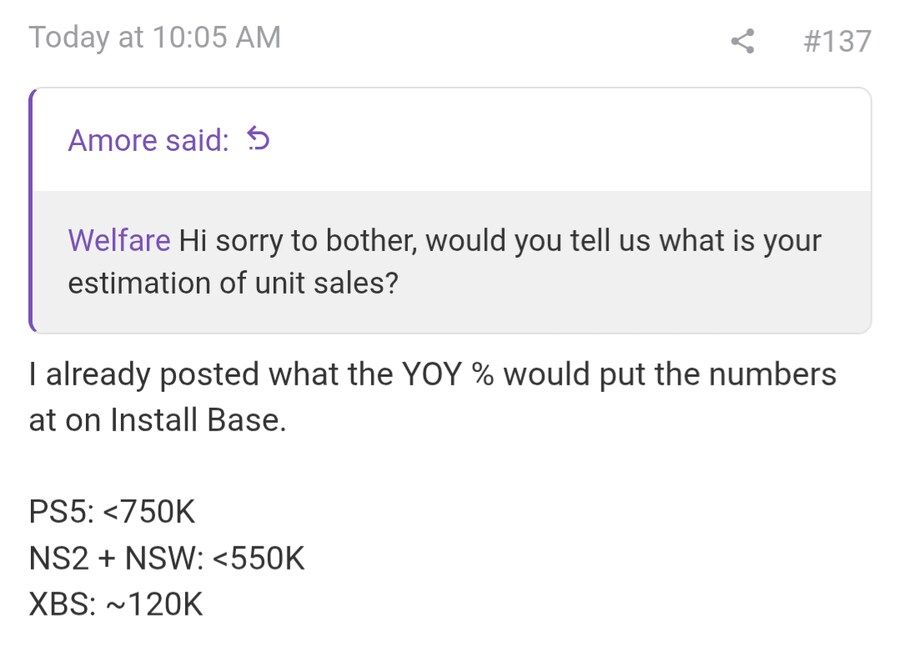Open the share options via the share symbol
This screenshot has width=900, height=663.
click(x=741, y=42)
